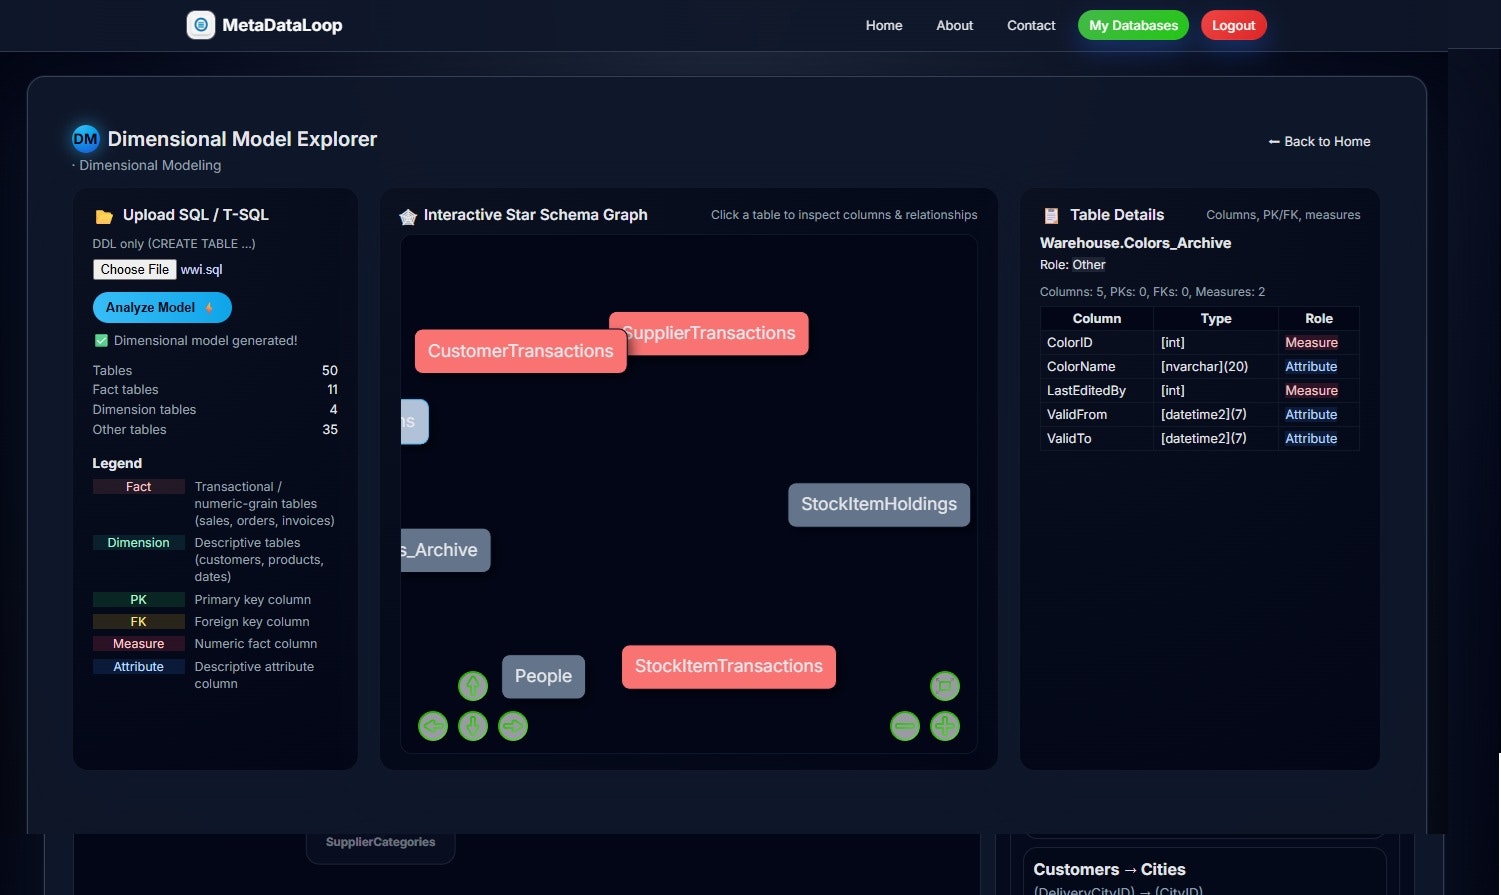Click the fit-to-view graph control icon
The width and height of the screenshot is (1501, 895).
[944, 686]
